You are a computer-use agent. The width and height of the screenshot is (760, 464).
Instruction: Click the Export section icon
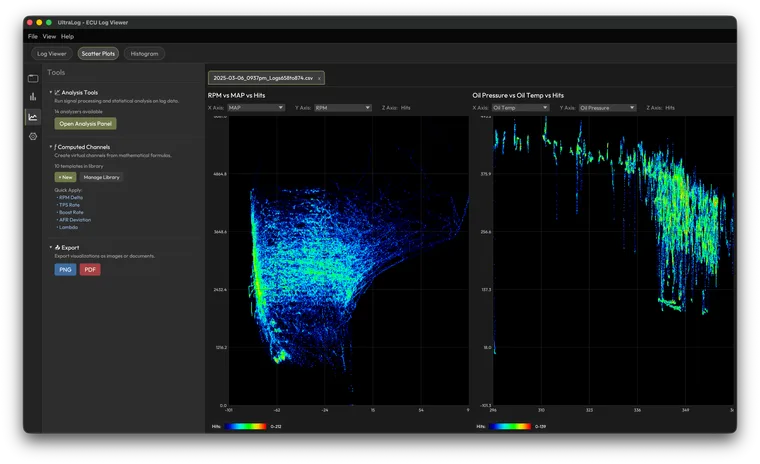pyautogui.click(x=57, y=247)
